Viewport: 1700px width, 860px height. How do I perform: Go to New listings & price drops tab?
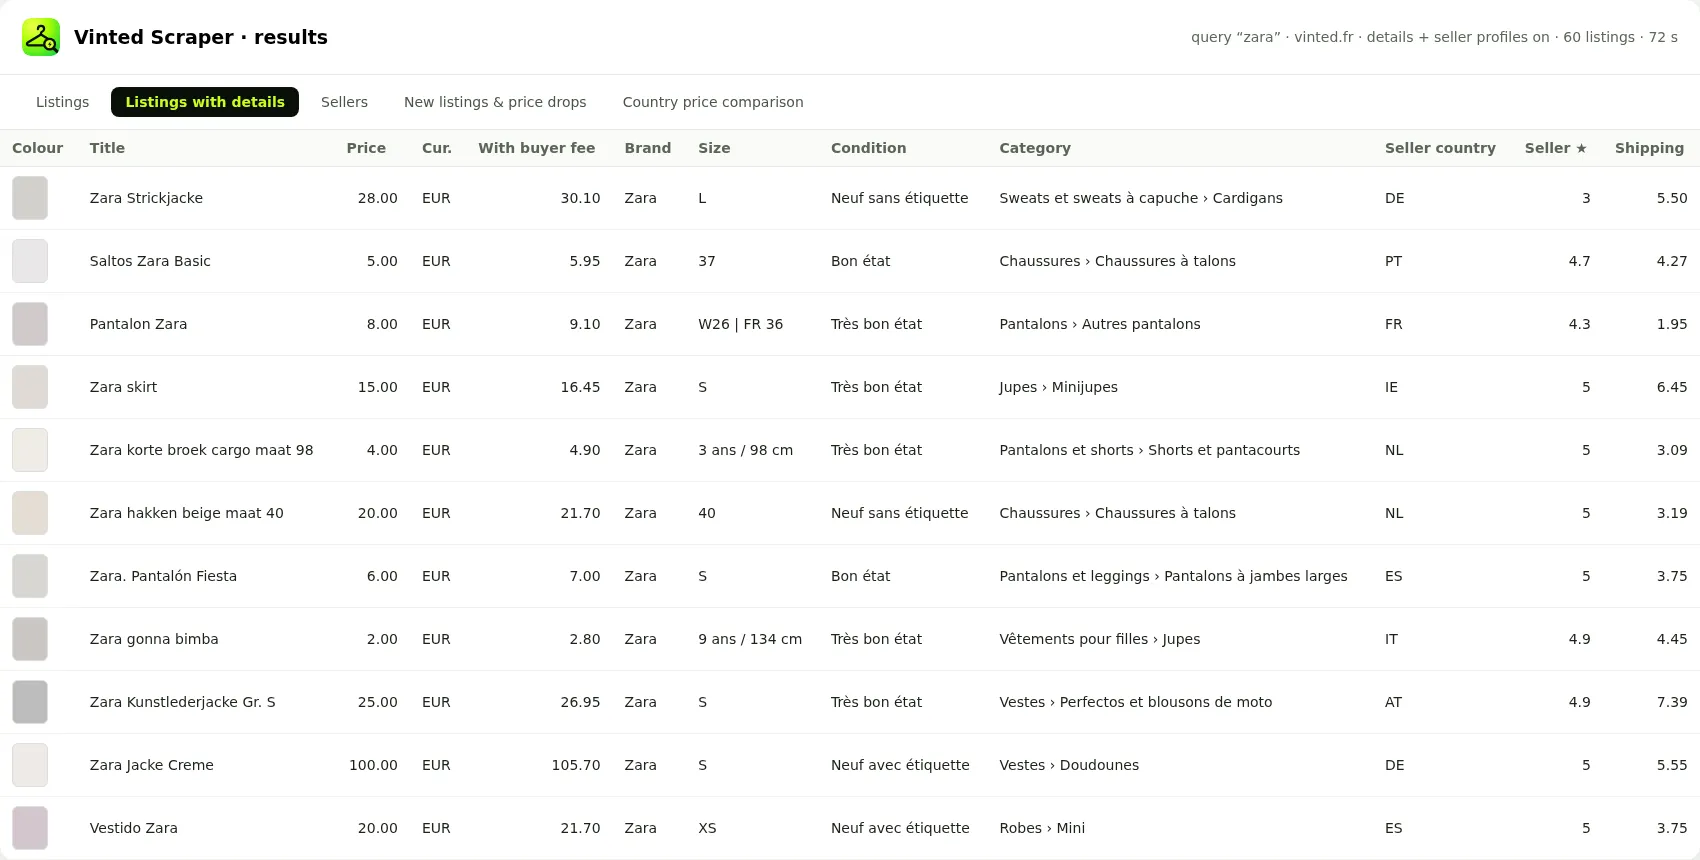pos(495,102)
